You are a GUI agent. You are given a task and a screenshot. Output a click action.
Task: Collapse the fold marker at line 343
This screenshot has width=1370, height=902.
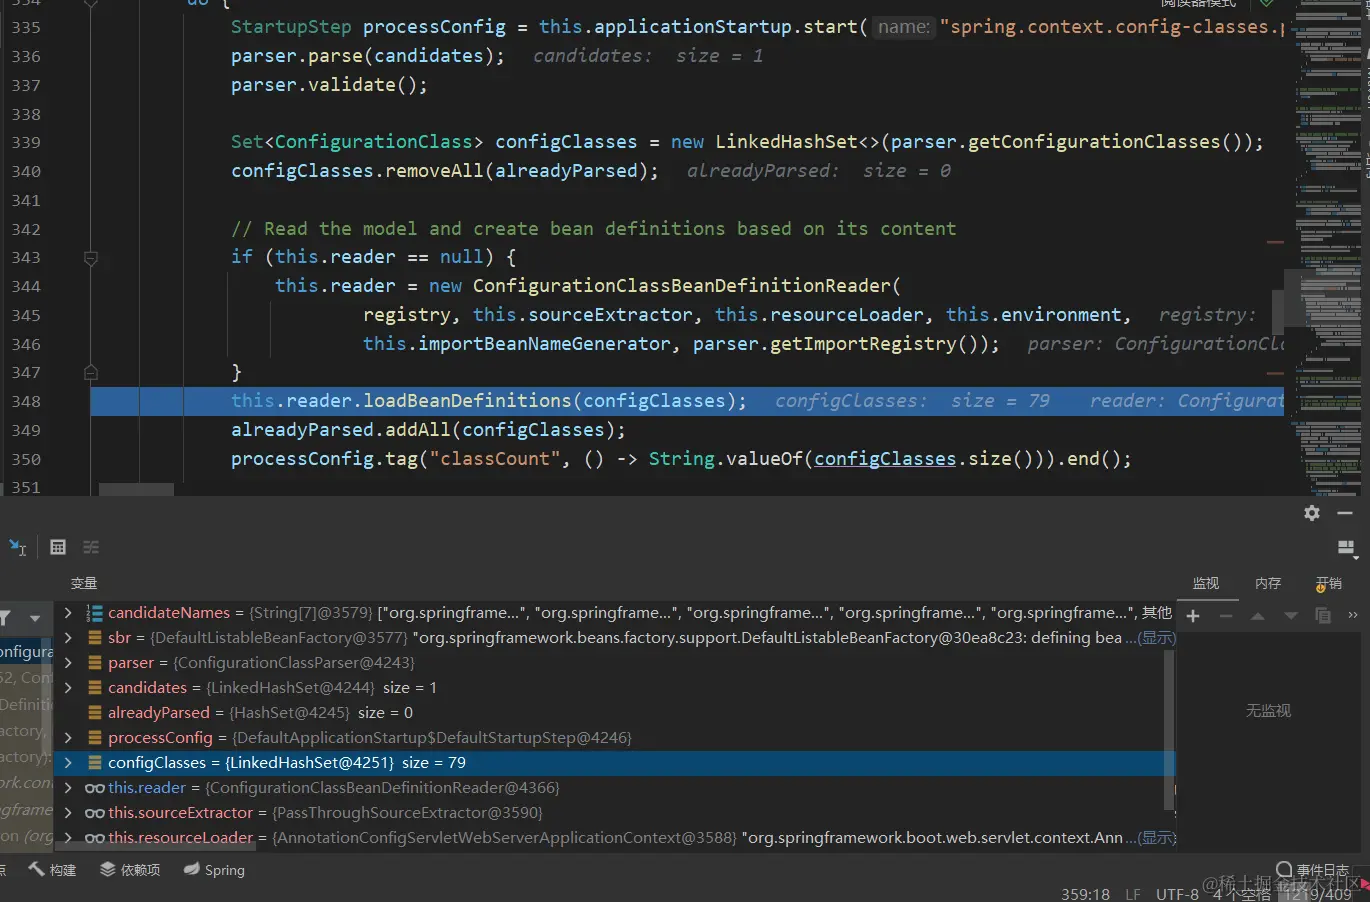tap(91, 258)
